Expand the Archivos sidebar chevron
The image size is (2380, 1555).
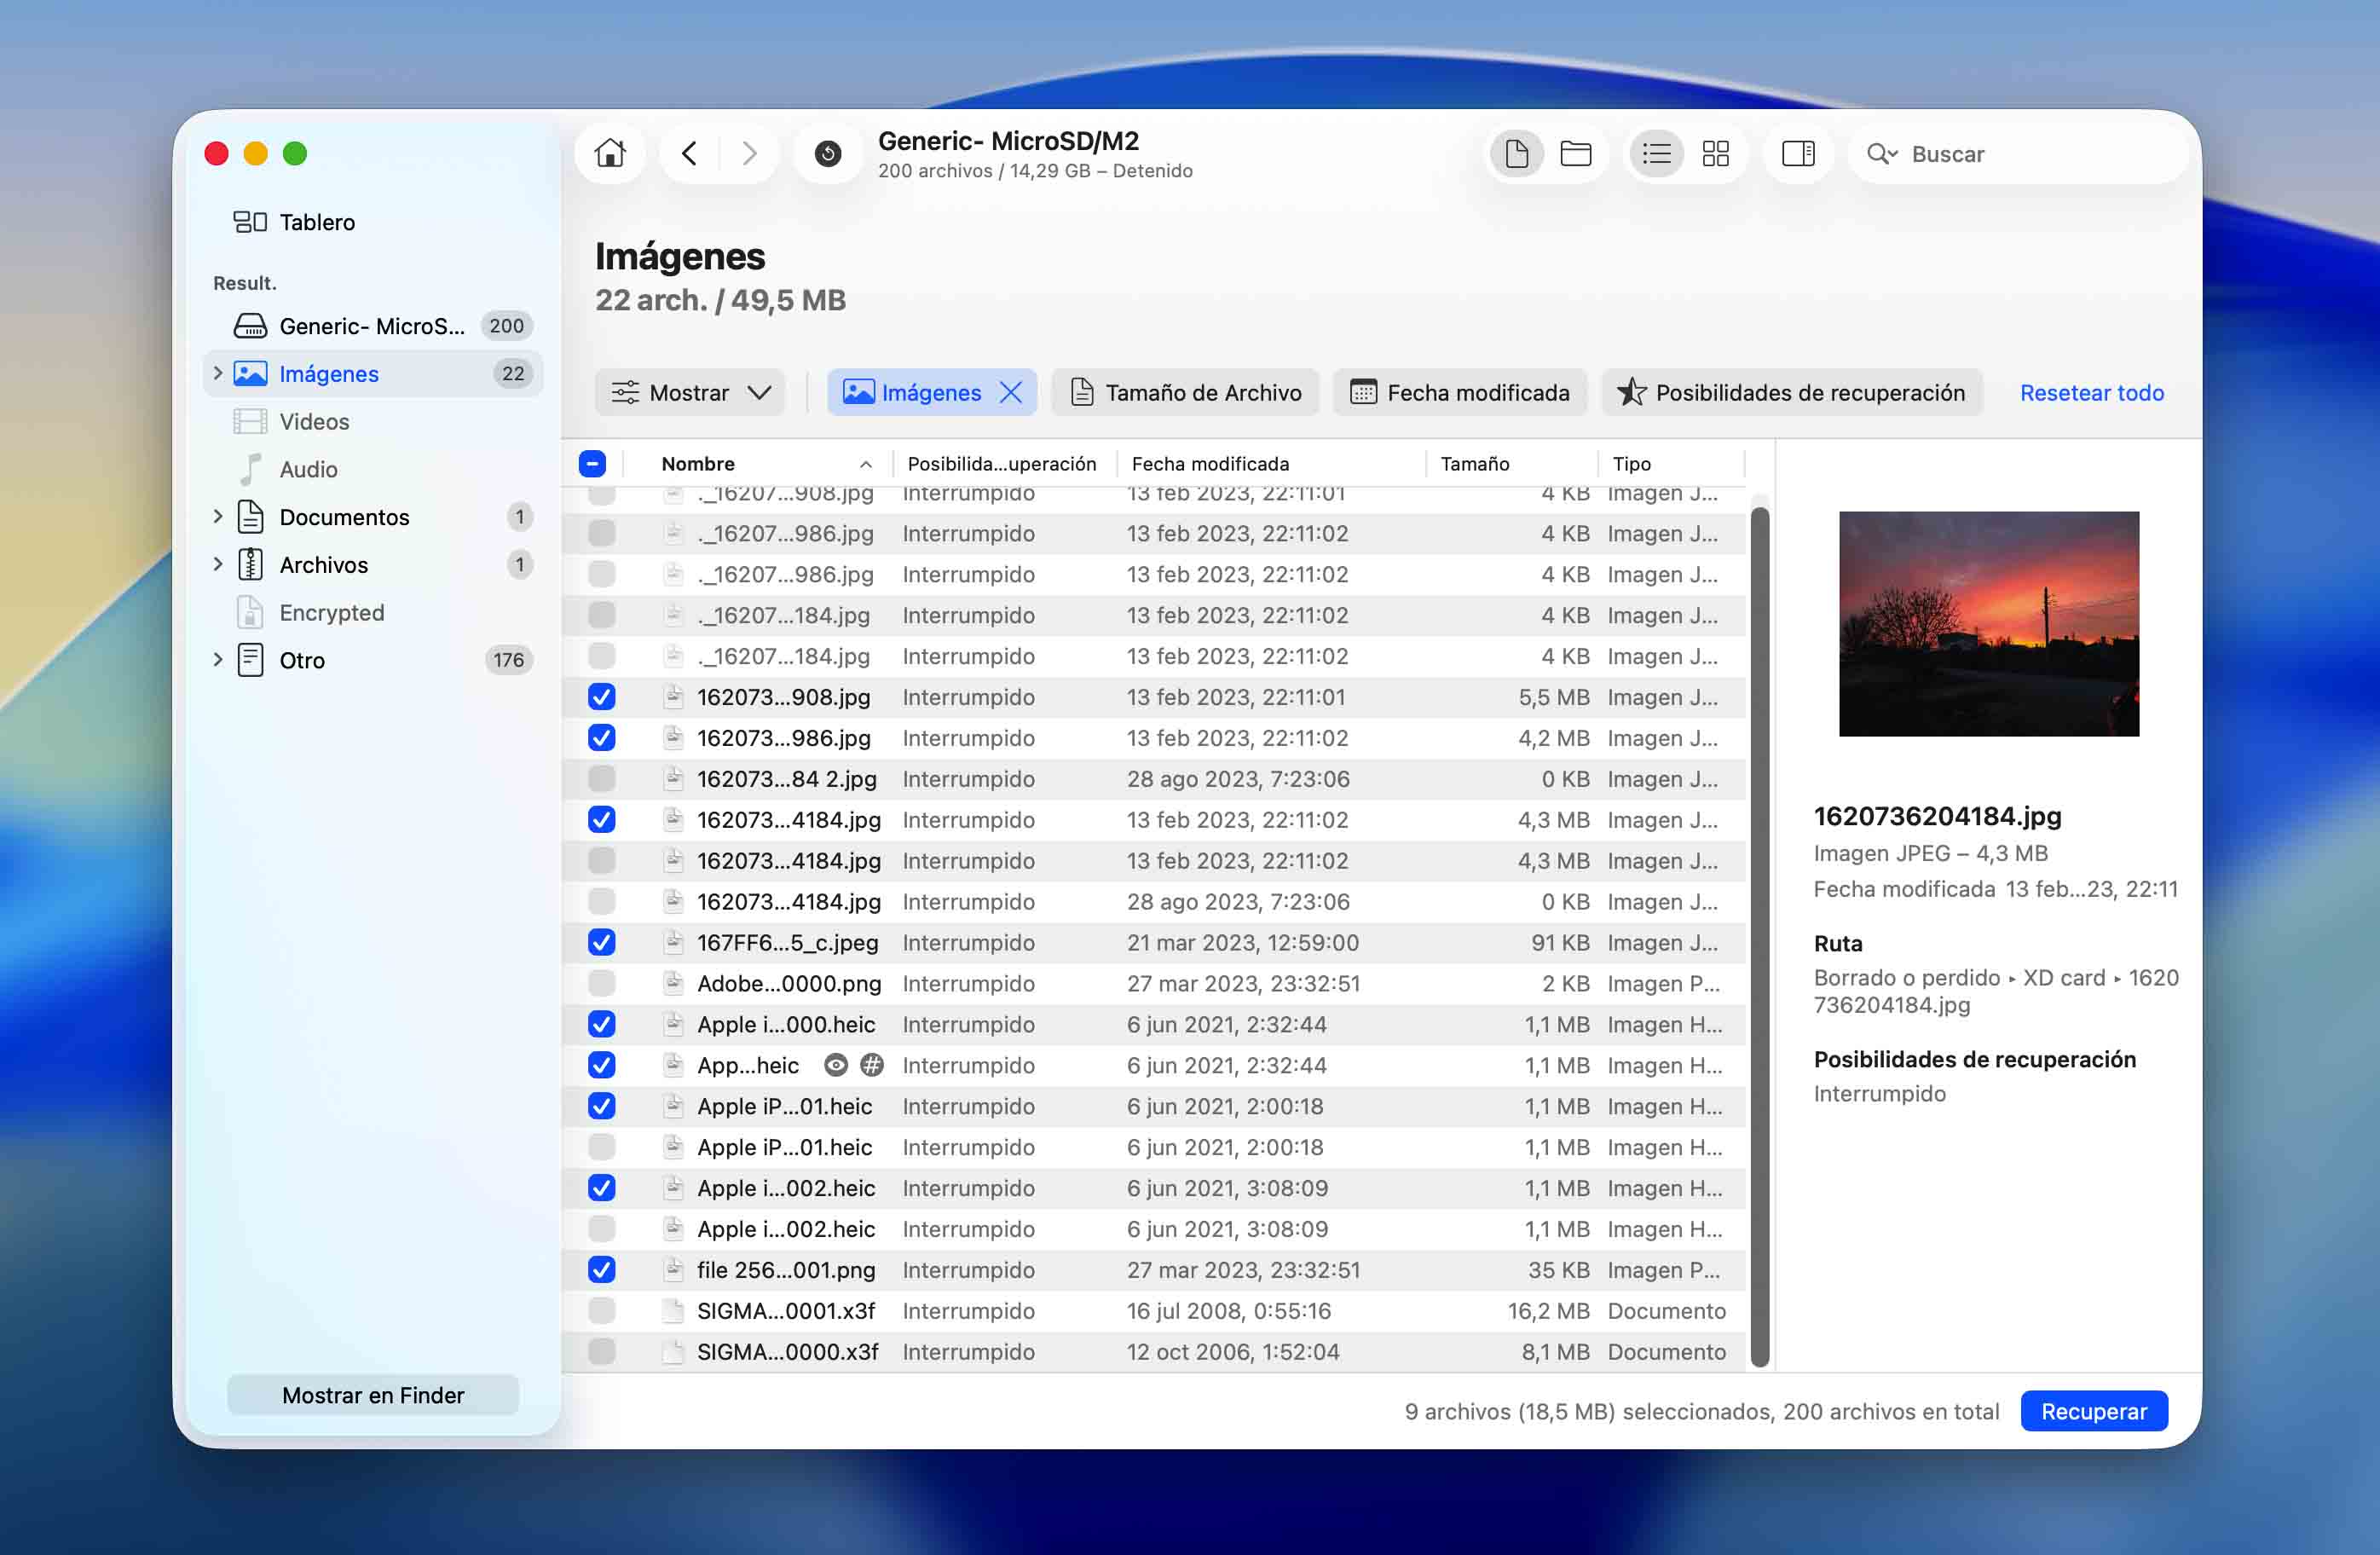[217, 564]
